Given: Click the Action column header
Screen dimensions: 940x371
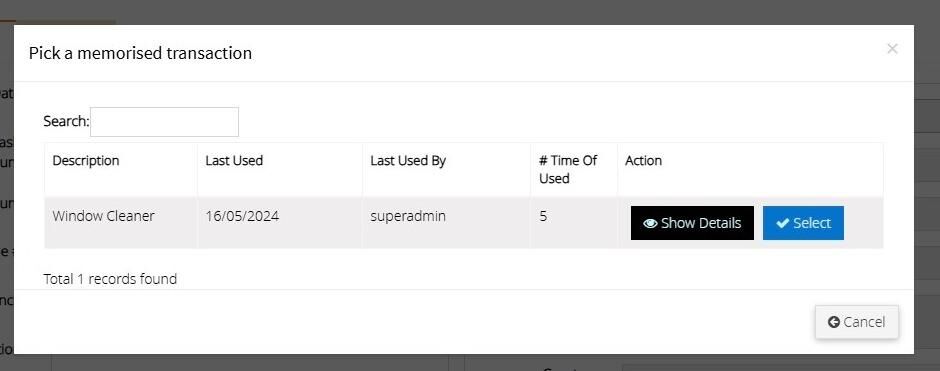Looking at the screenshot, I should pos(643,161).
